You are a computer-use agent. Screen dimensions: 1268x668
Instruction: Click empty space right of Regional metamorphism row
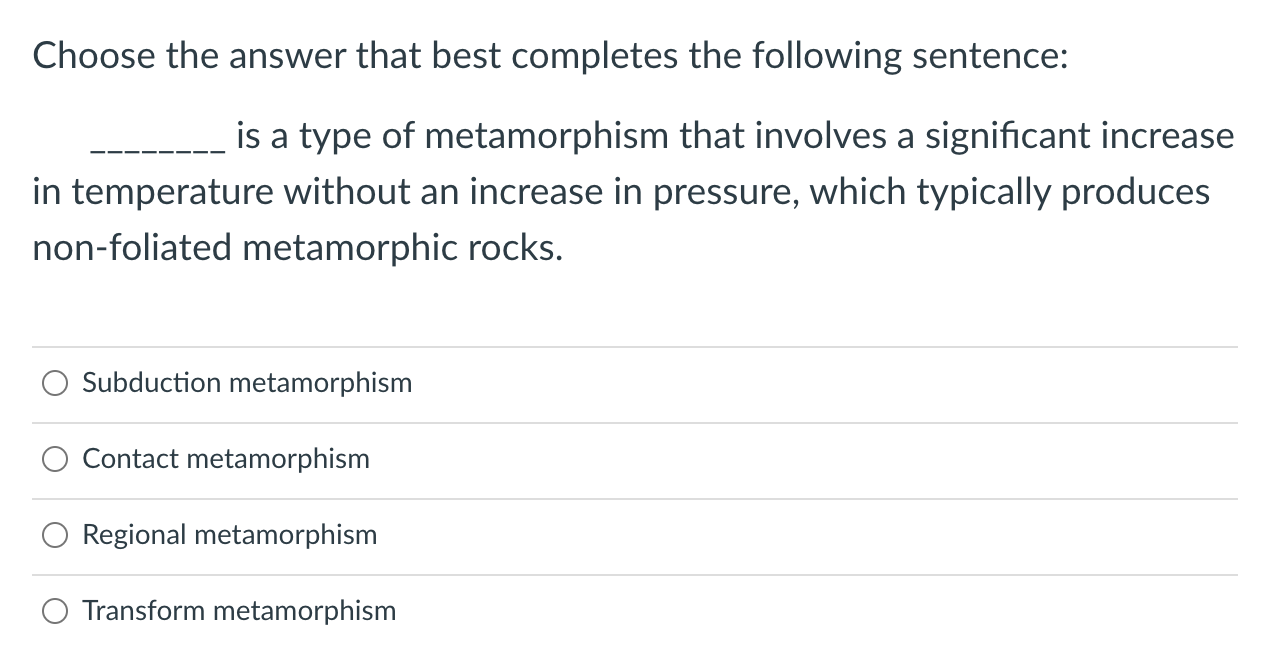tap(800, 535)
